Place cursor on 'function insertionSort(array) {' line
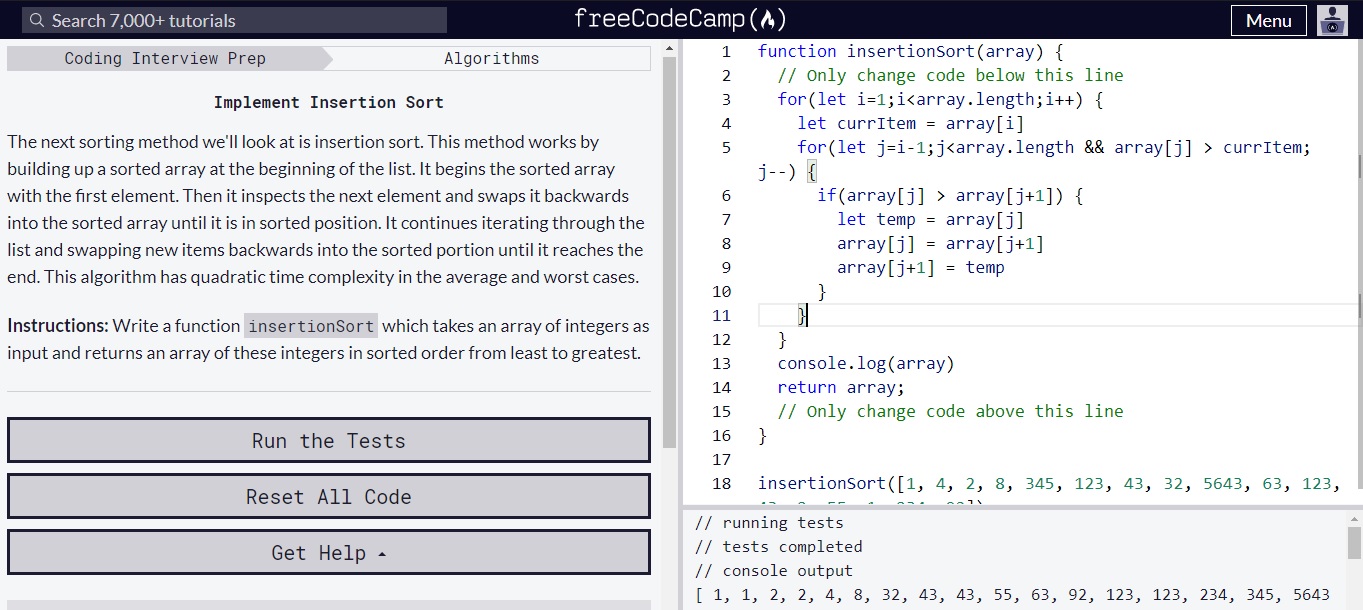 click(910, 51)
